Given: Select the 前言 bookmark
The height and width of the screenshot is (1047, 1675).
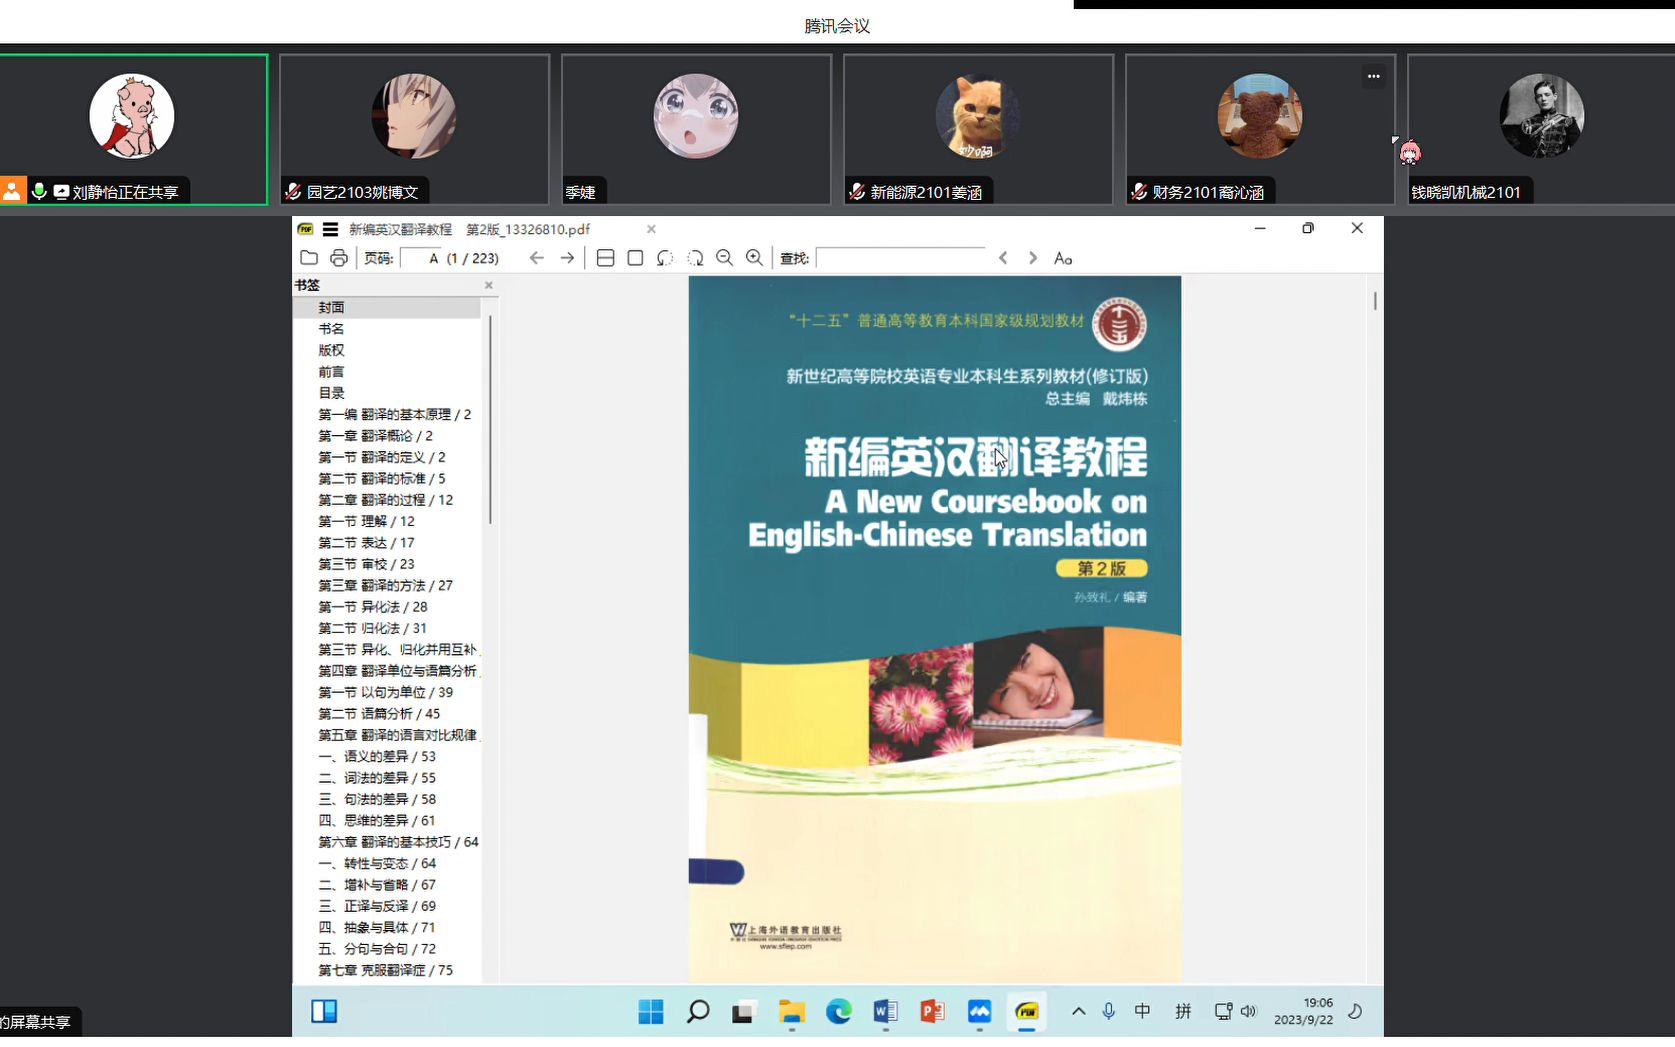Looking at the screenshot, I should tap(331, 372).
